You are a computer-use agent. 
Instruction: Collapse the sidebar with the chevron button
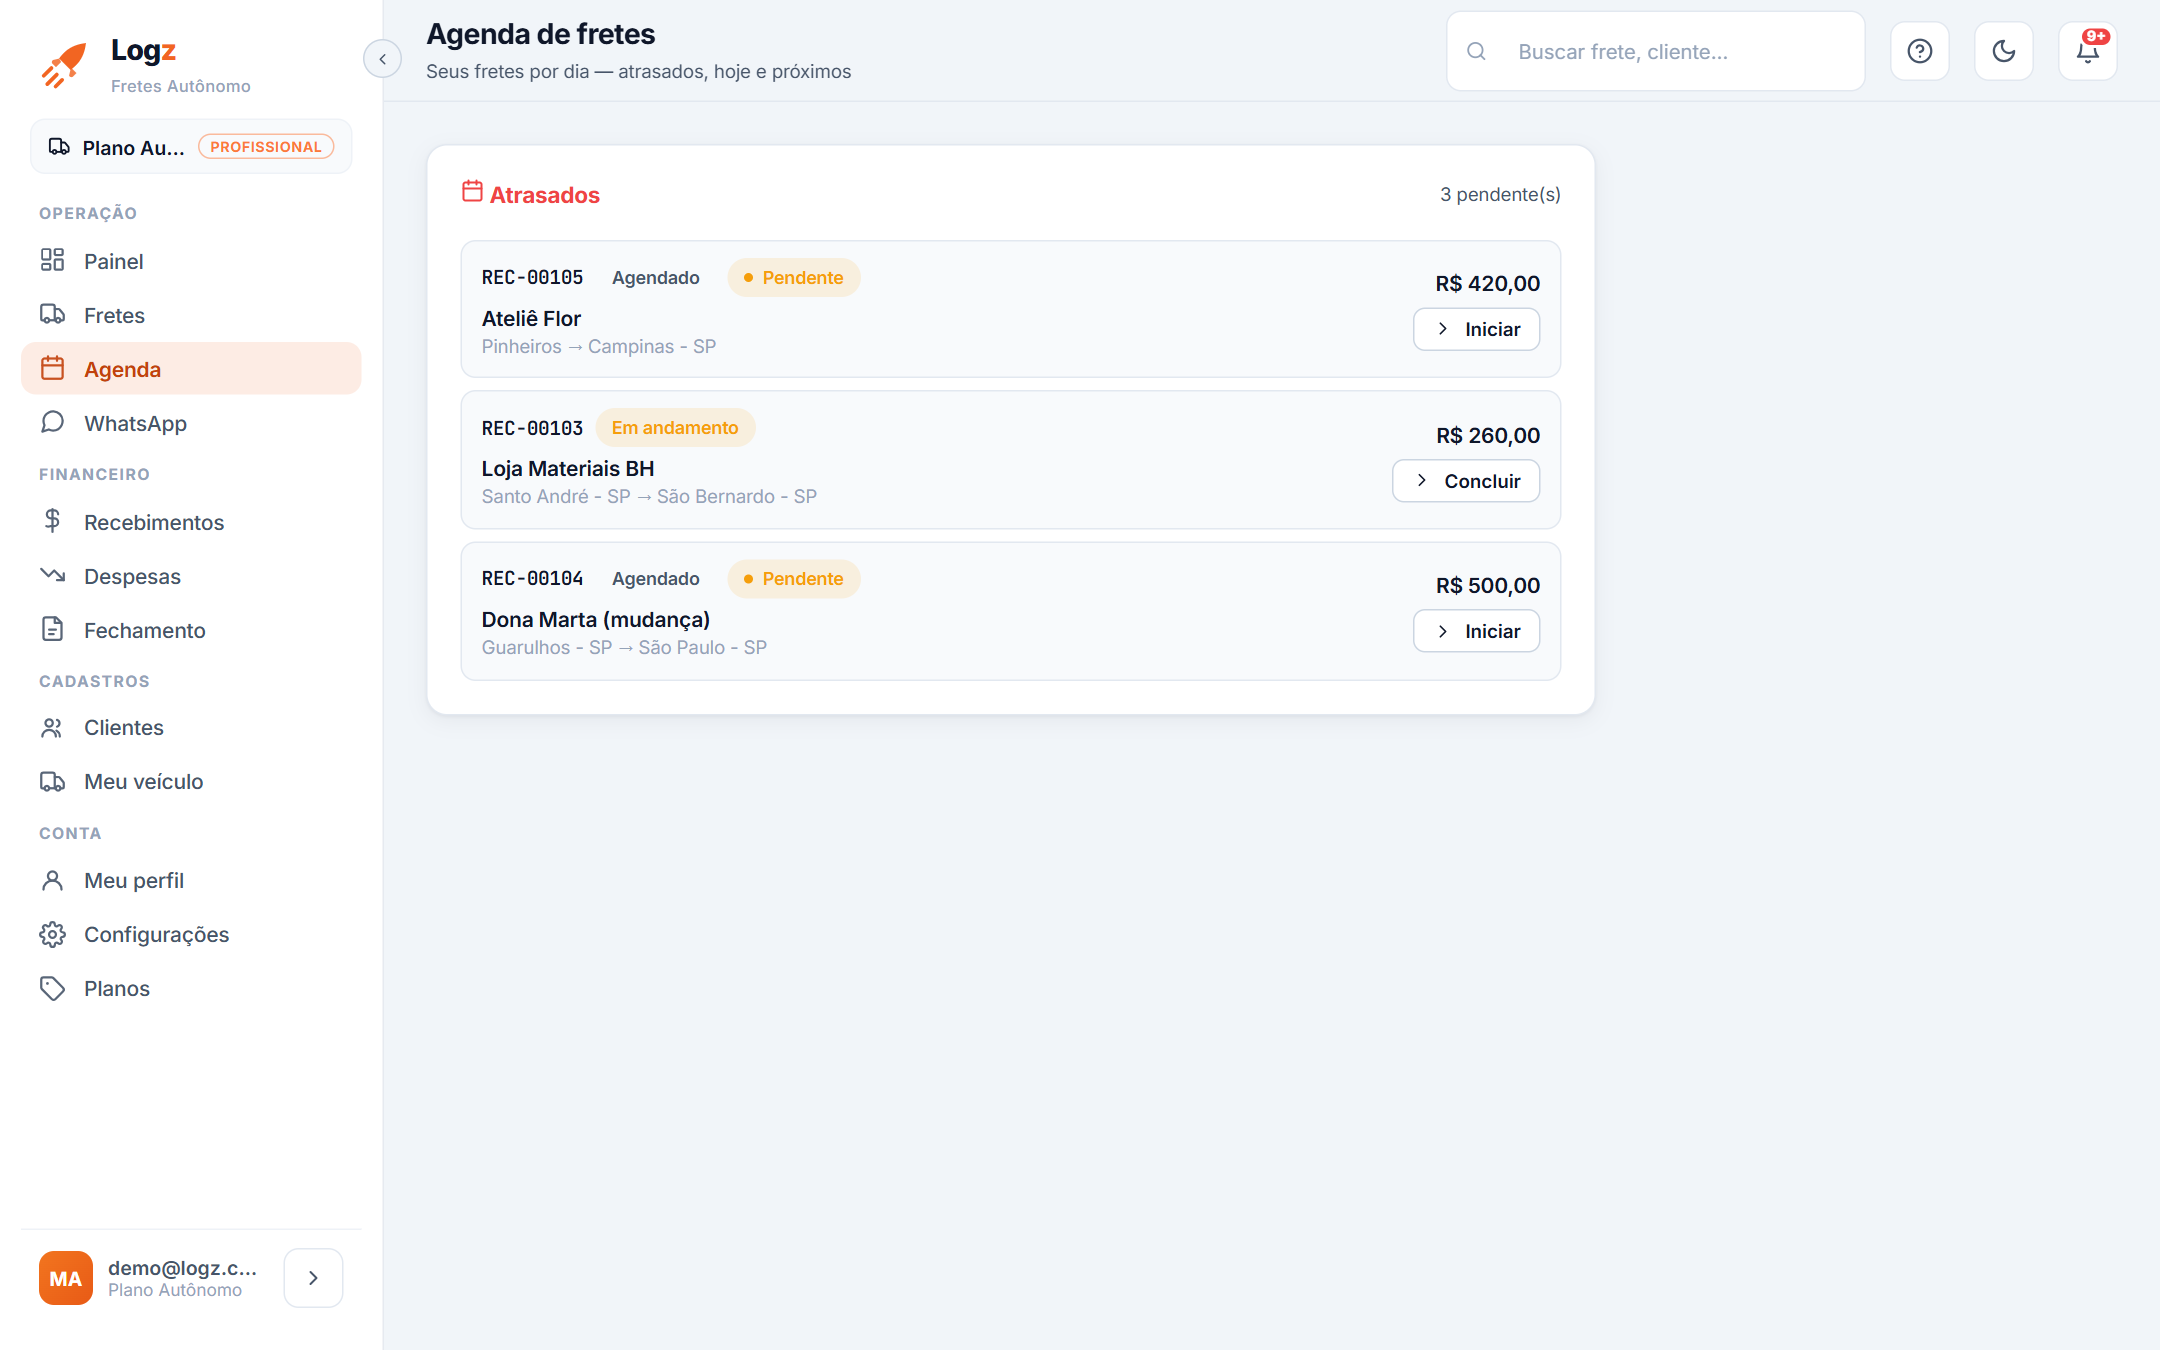(382, 59)
